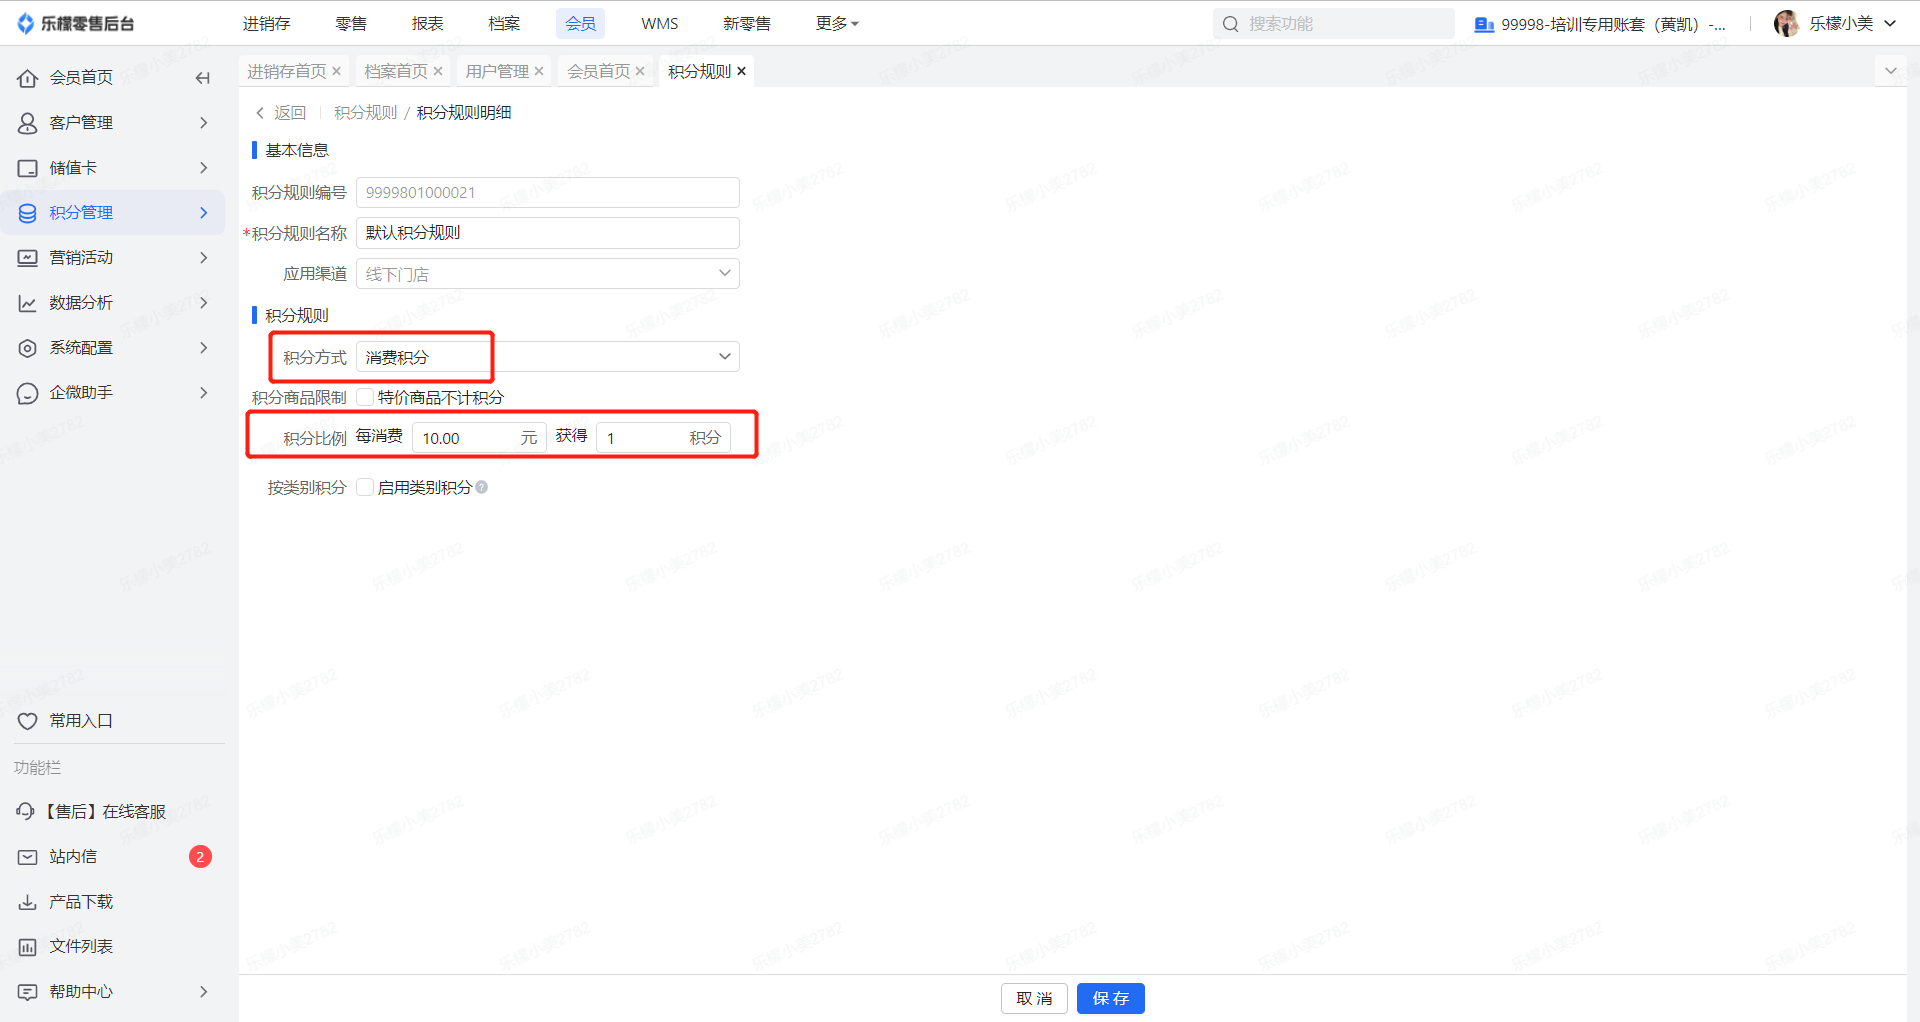
Task: Expand 数据分析 submenu chevron
Action: point(204,303)
